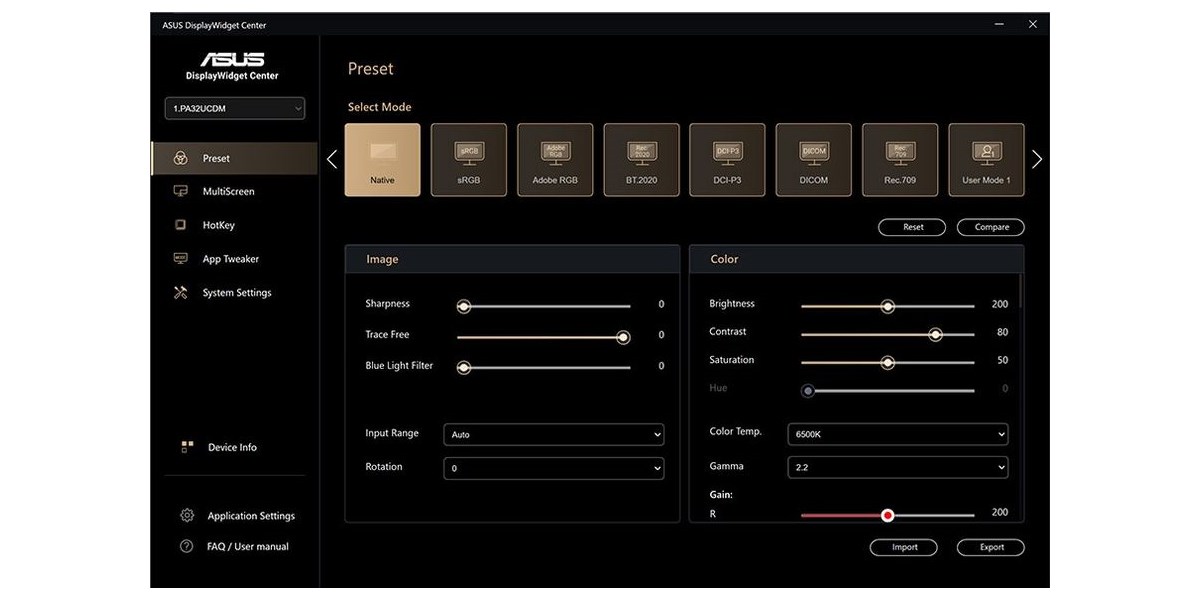
Task: Open the monitor selector 1.PA32UCDM dropdown
Action: point(234,108)
